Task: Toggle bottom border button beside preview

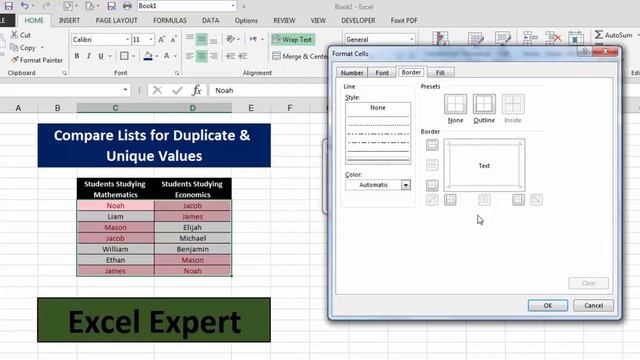Action: pos(432,185)
